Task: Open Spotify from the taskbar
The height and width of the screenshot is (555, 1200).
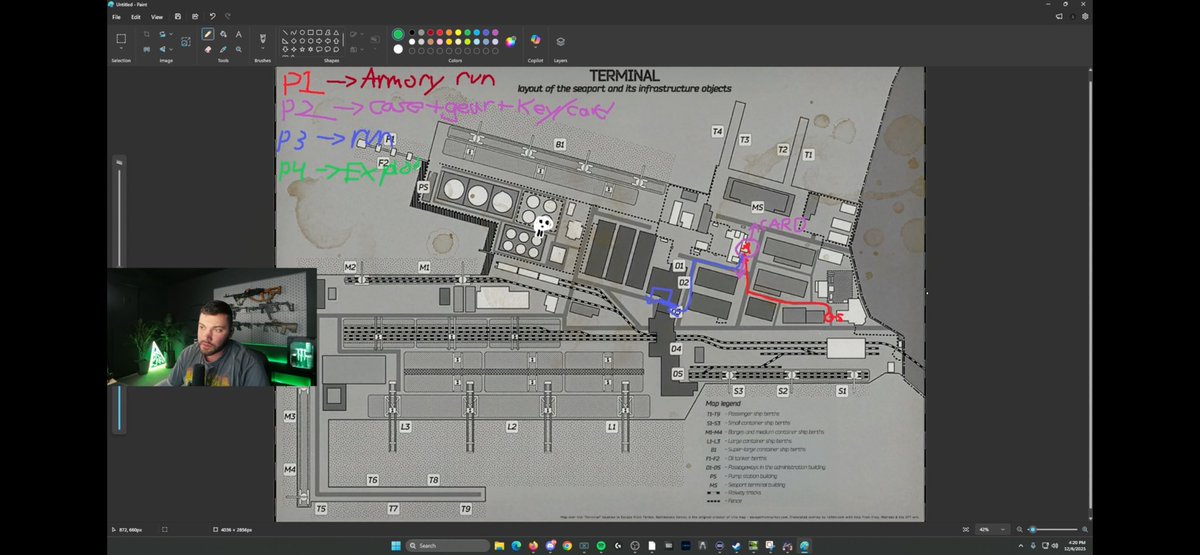Action: [x=600, y=546]
